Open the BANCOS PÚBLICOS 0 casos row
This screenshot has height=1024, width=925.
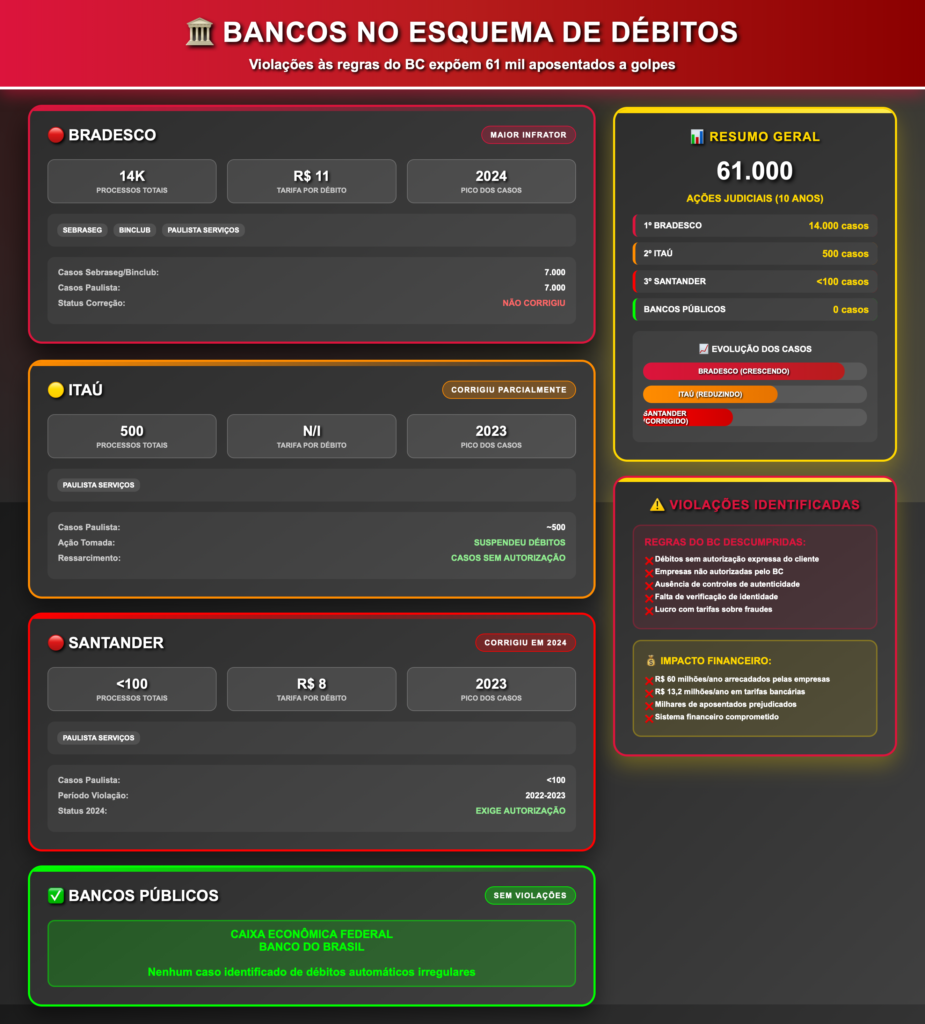(755, 310)
